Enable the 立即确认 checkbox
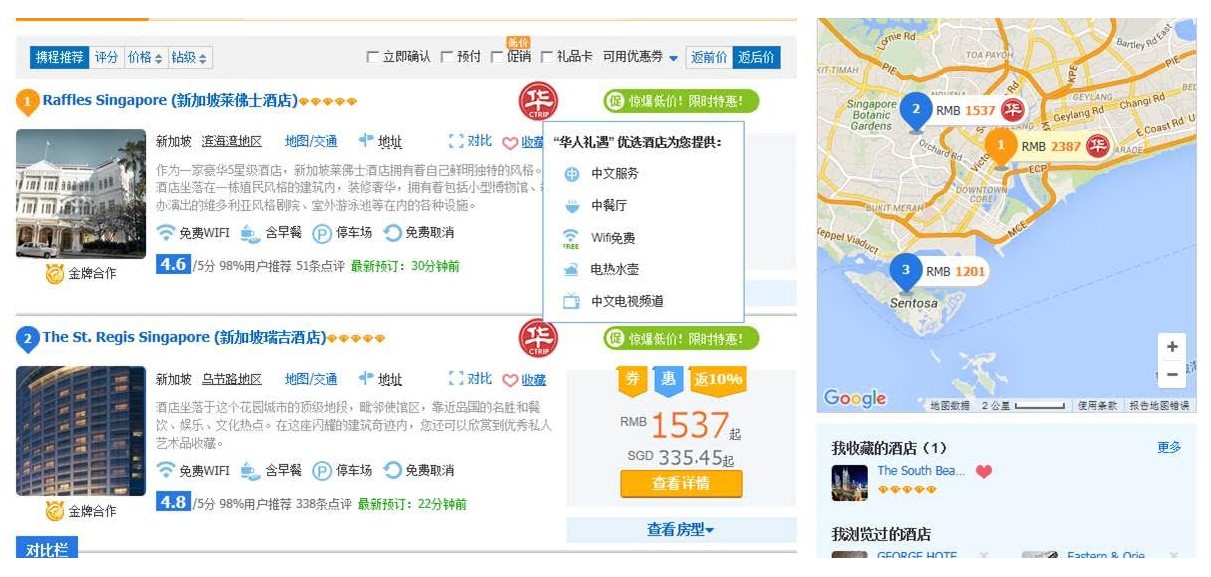Image resolution: width=1211 pixels, height=577 pixels. coord(372,58)
